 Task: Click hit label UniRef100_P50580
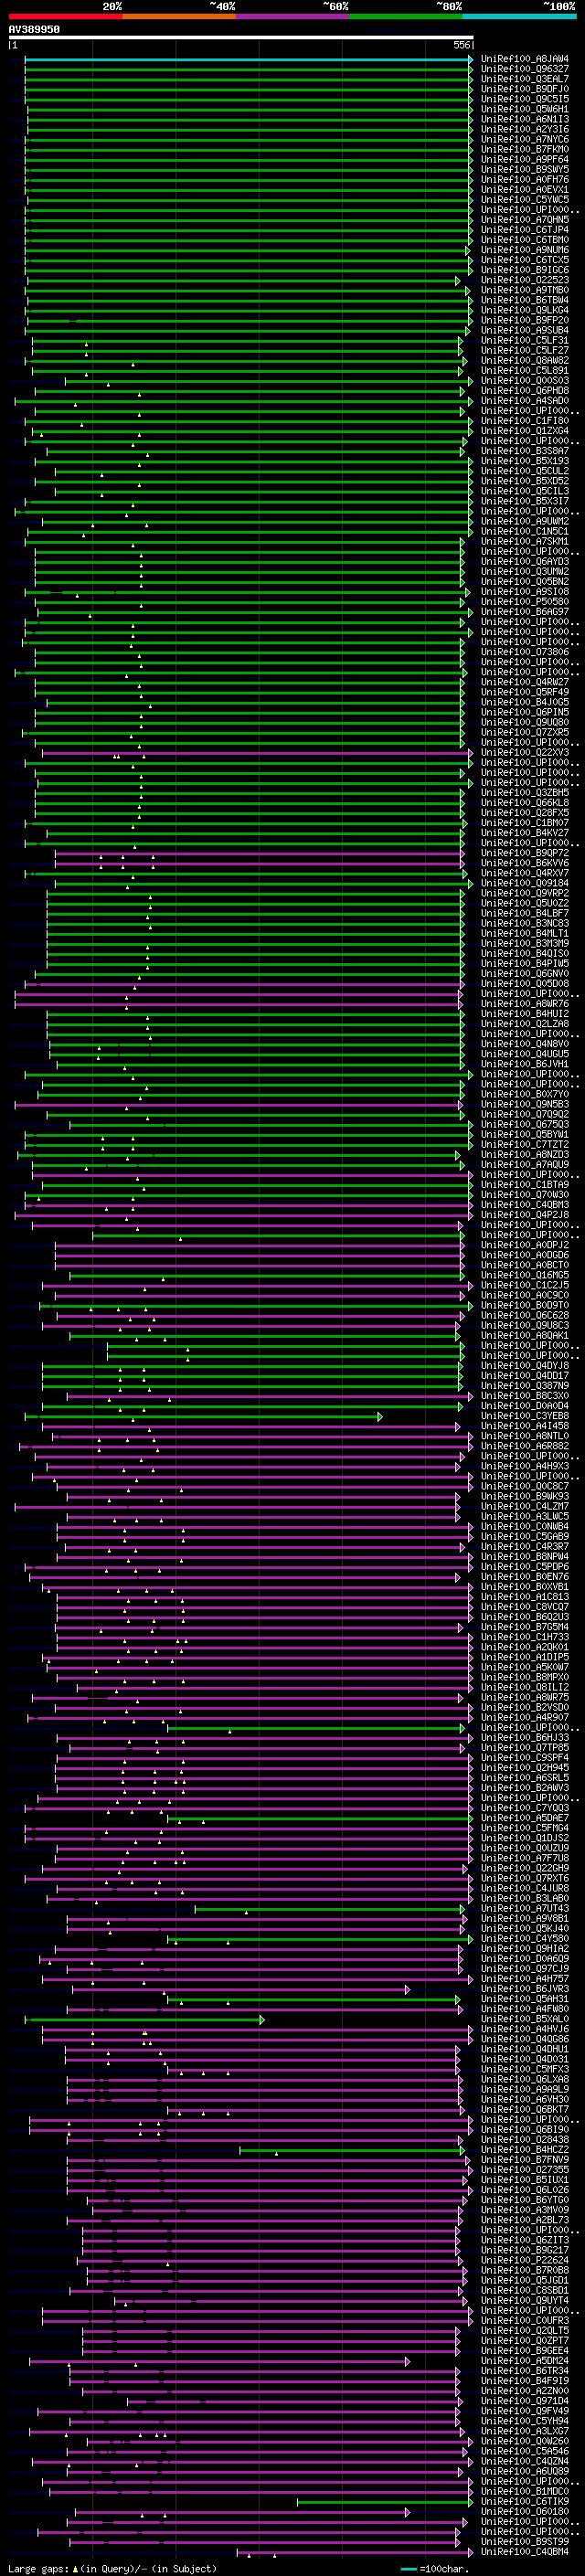click(x=525, y=601)
